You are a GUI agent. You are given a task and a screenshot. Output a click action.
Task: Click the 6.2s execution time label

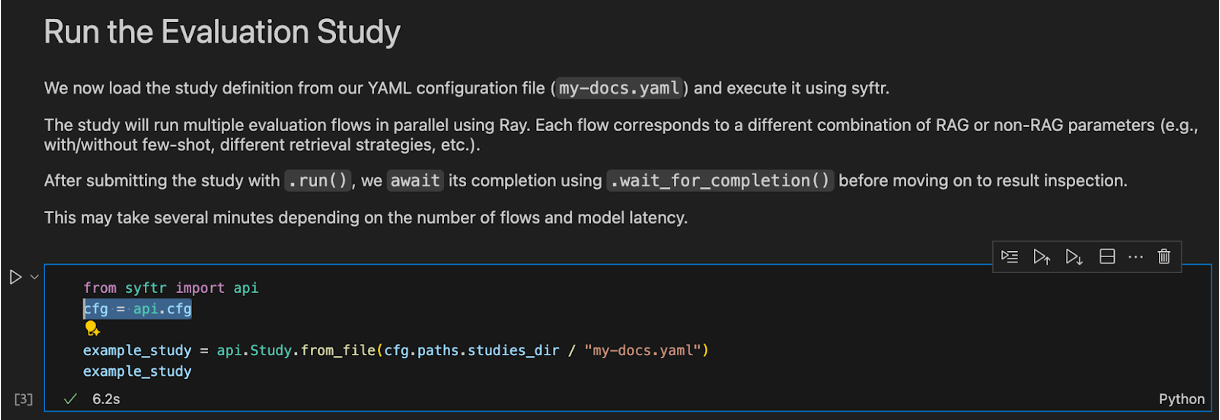106,398
